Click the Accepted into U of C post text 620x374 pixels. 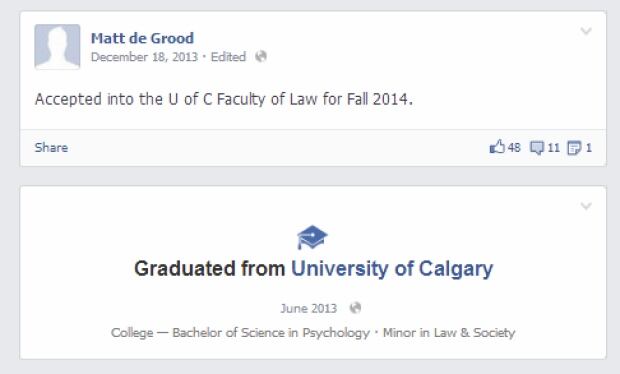click(x=224, y=99)
